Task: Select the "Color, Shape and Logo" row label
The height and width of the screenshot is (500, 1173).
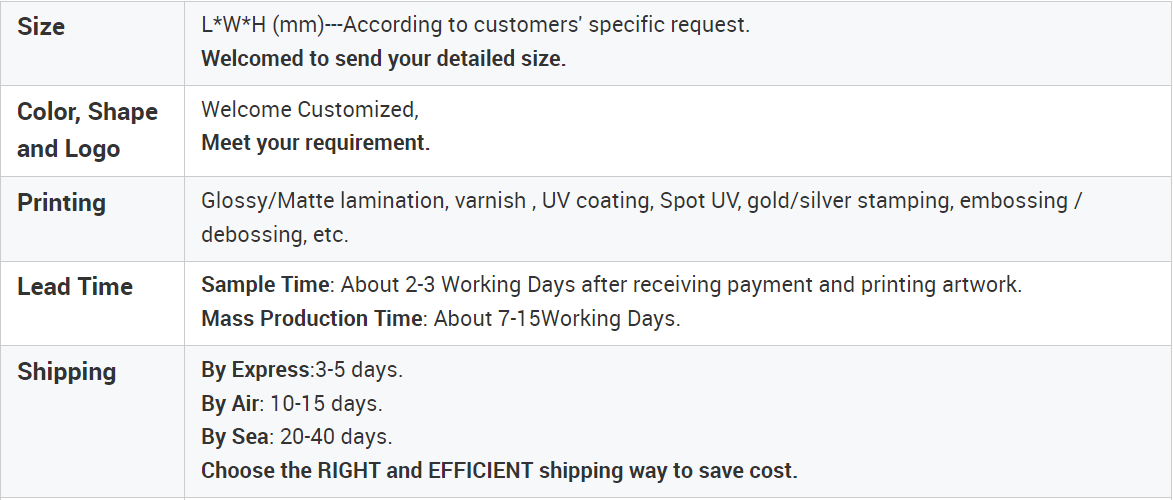Action: (87, 130)
